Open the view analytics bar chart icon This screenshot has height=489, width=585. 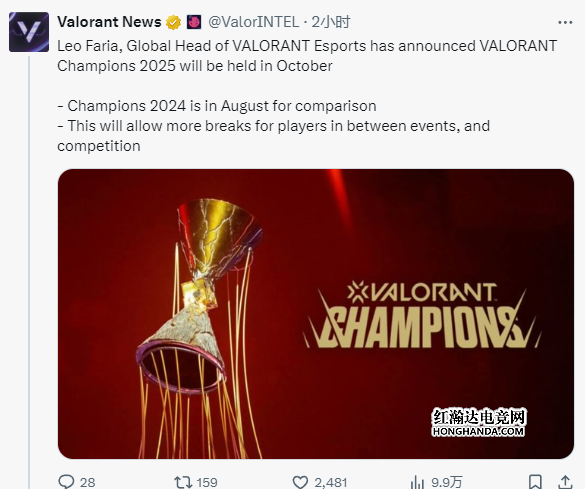(417, 482)
